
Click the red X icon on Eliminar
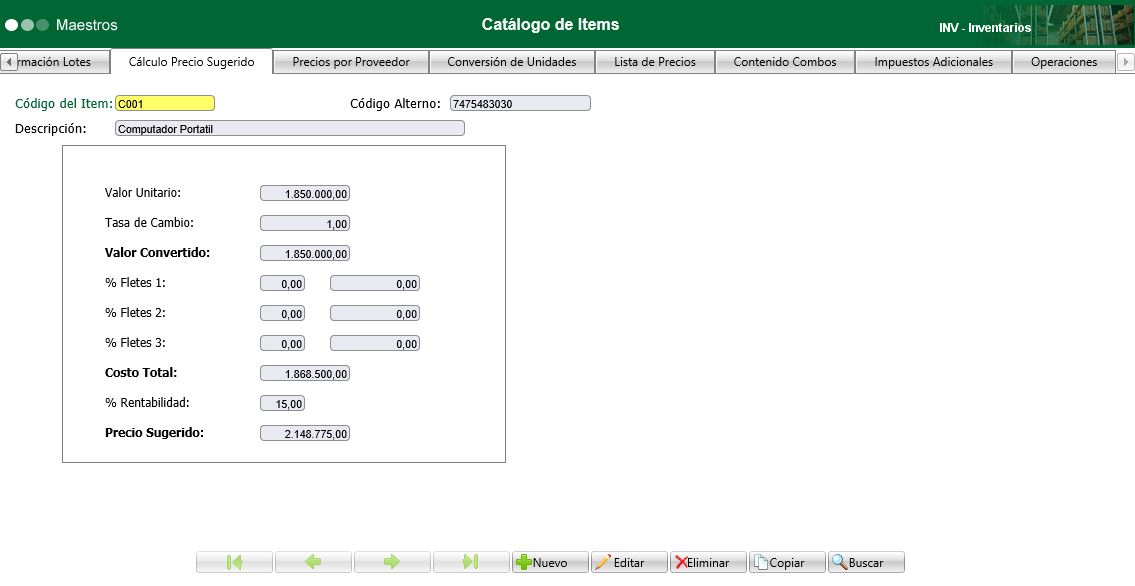[679, 561]
